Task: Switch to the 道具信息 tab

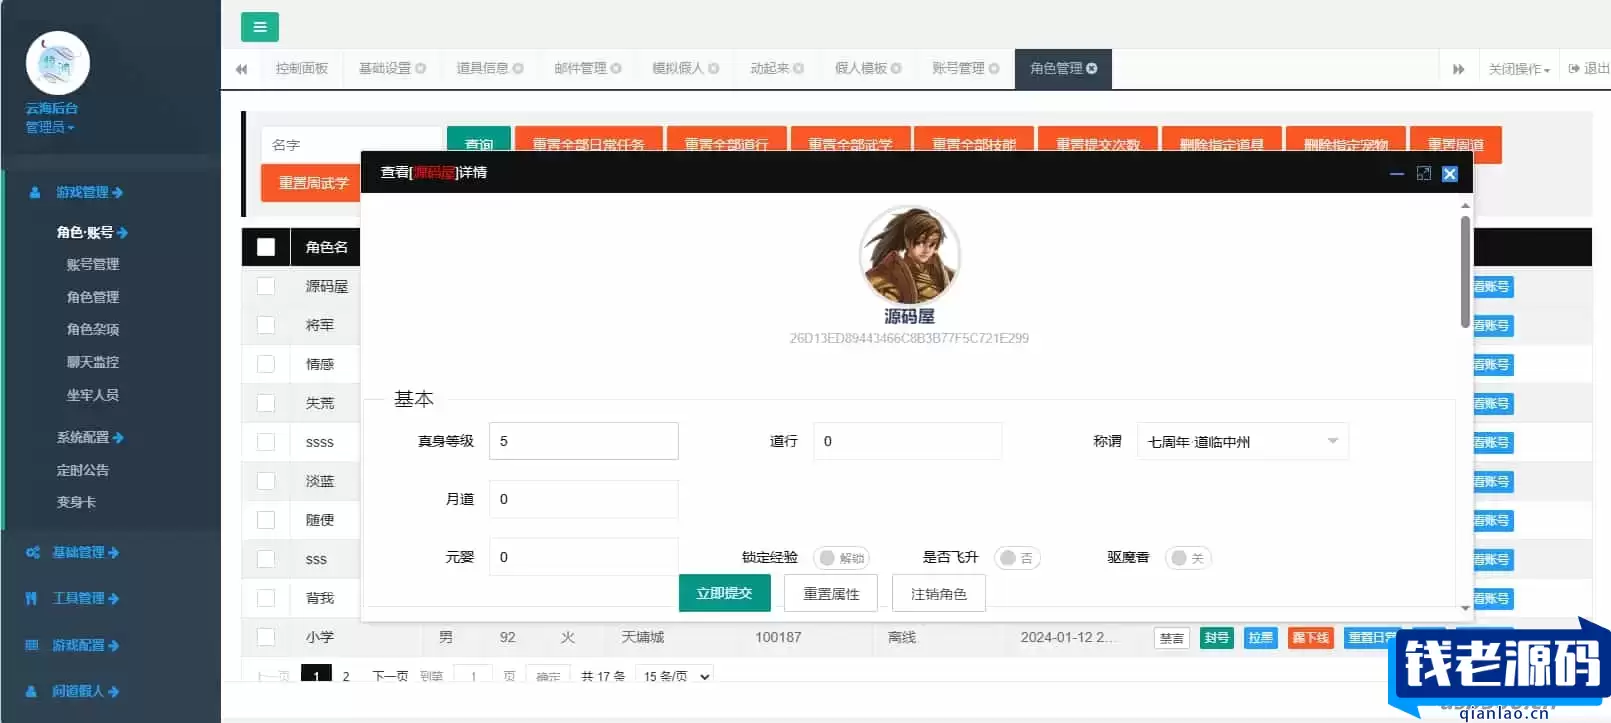Action: [482, 69]
